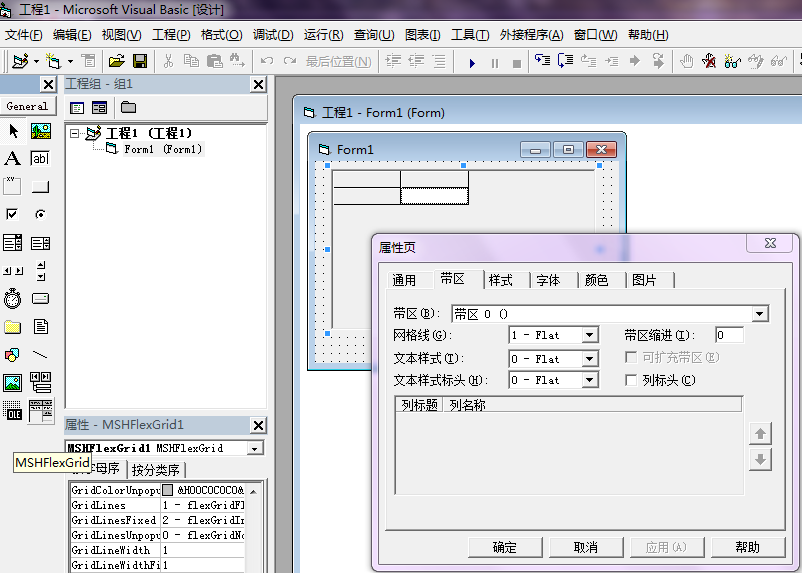Select the OLE control in the toolbox

pyautogui.click(x=12, y=410)
